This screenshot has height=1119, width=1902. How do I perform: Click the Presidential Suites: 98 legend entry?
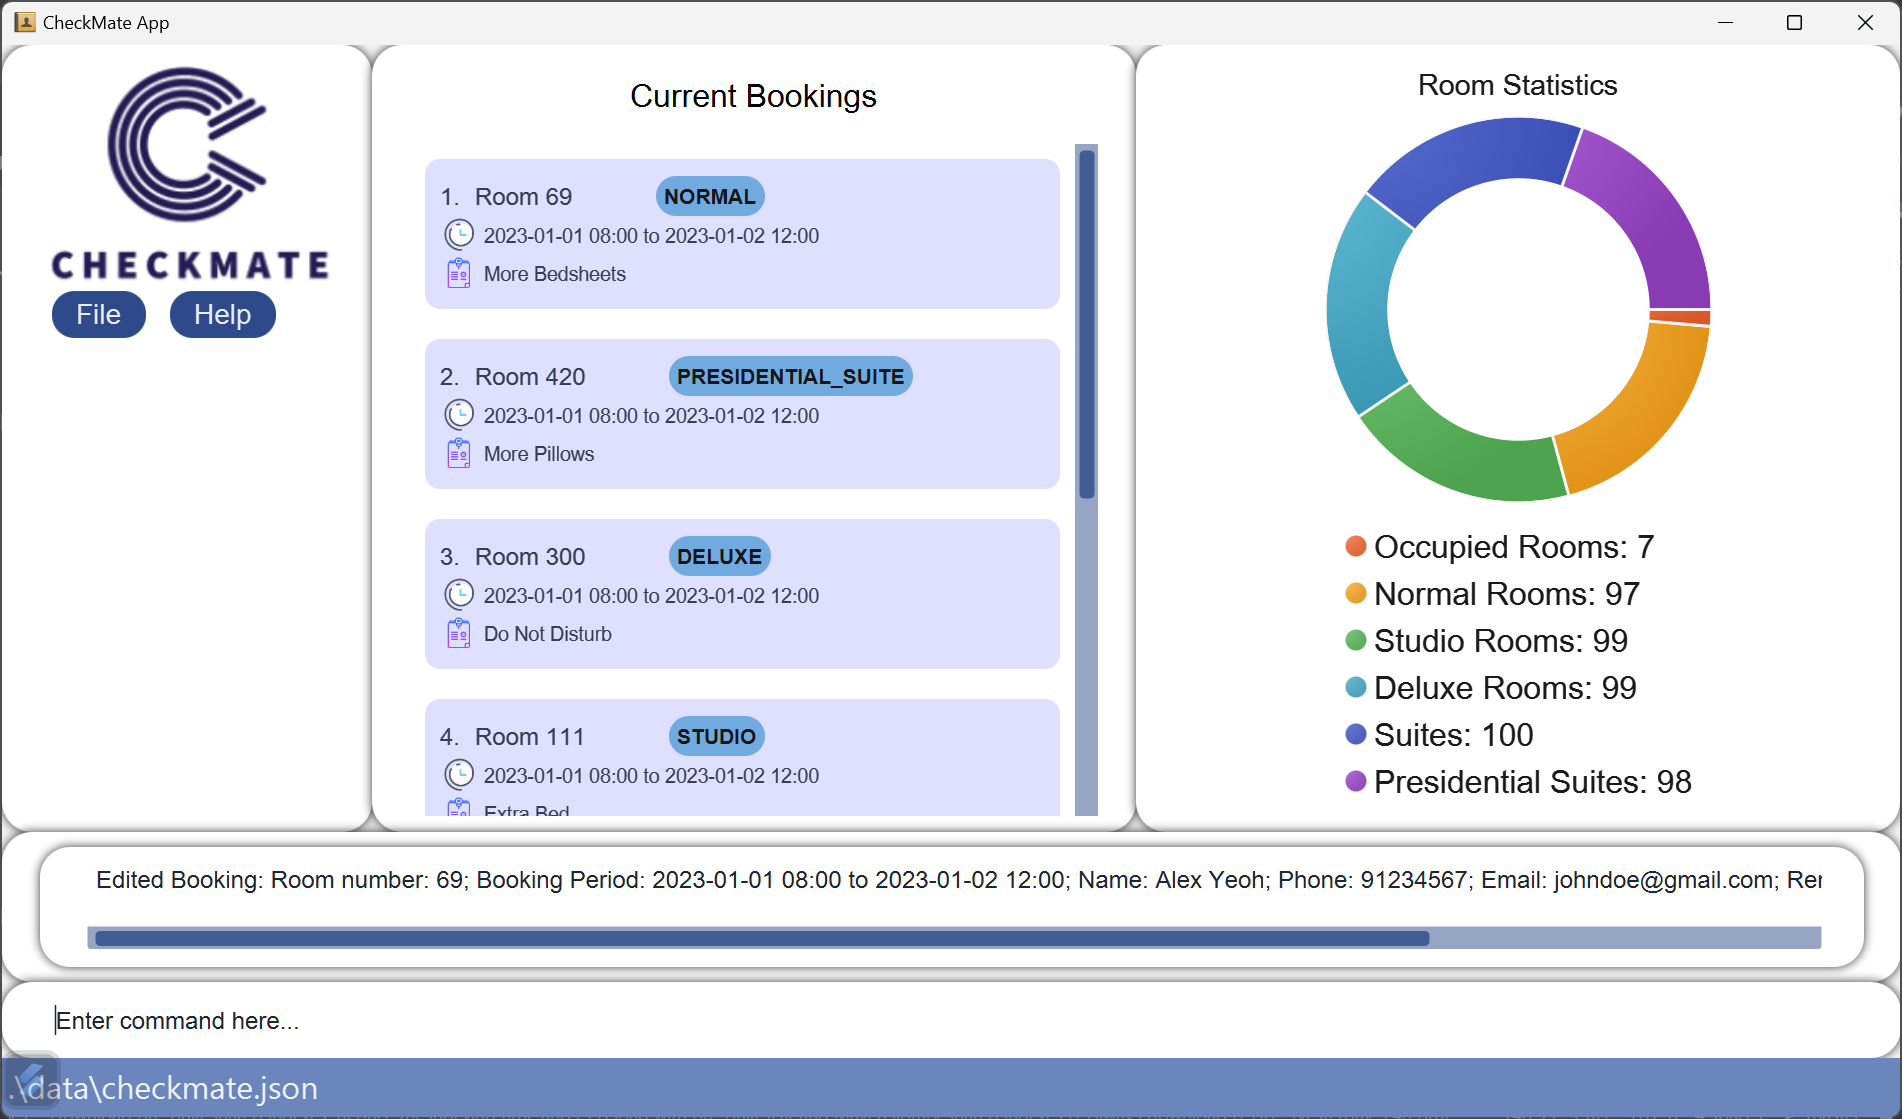tap(1519, 782)
